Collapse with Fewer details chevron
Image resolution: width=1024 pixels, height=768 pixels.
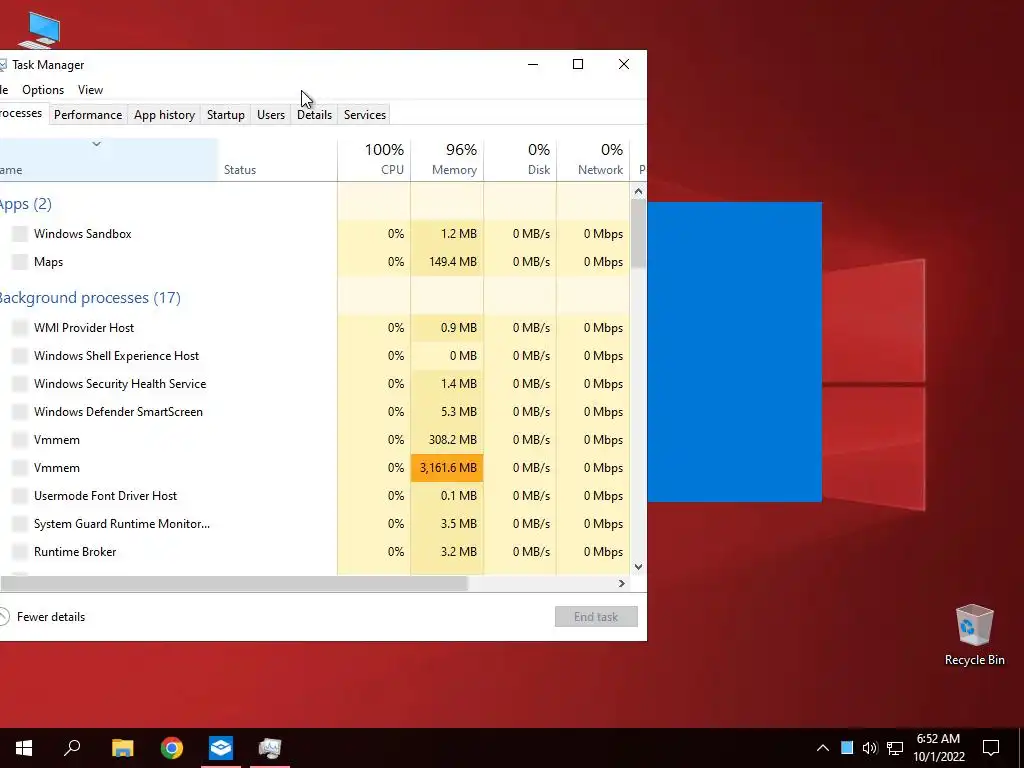[4, 616]
